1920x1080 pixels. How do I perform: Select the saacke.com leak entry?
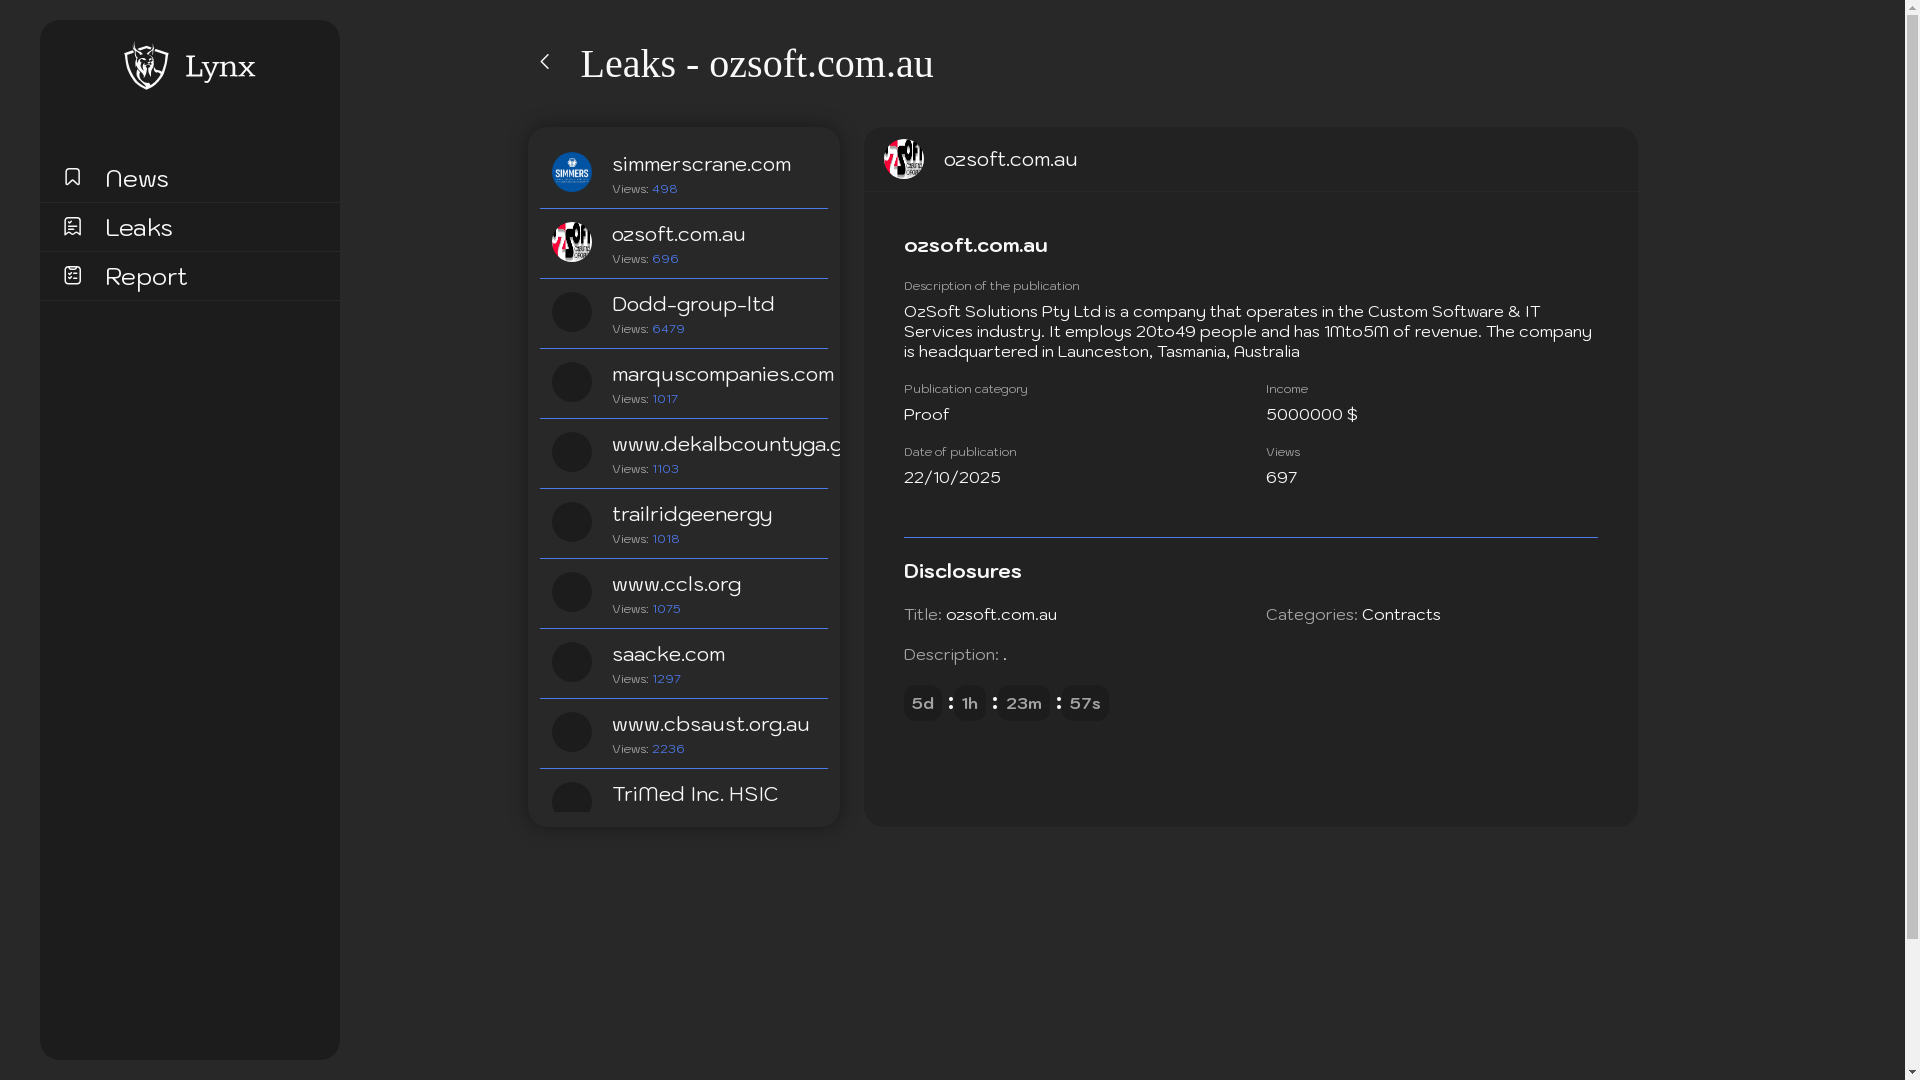(x=668, y=654)
